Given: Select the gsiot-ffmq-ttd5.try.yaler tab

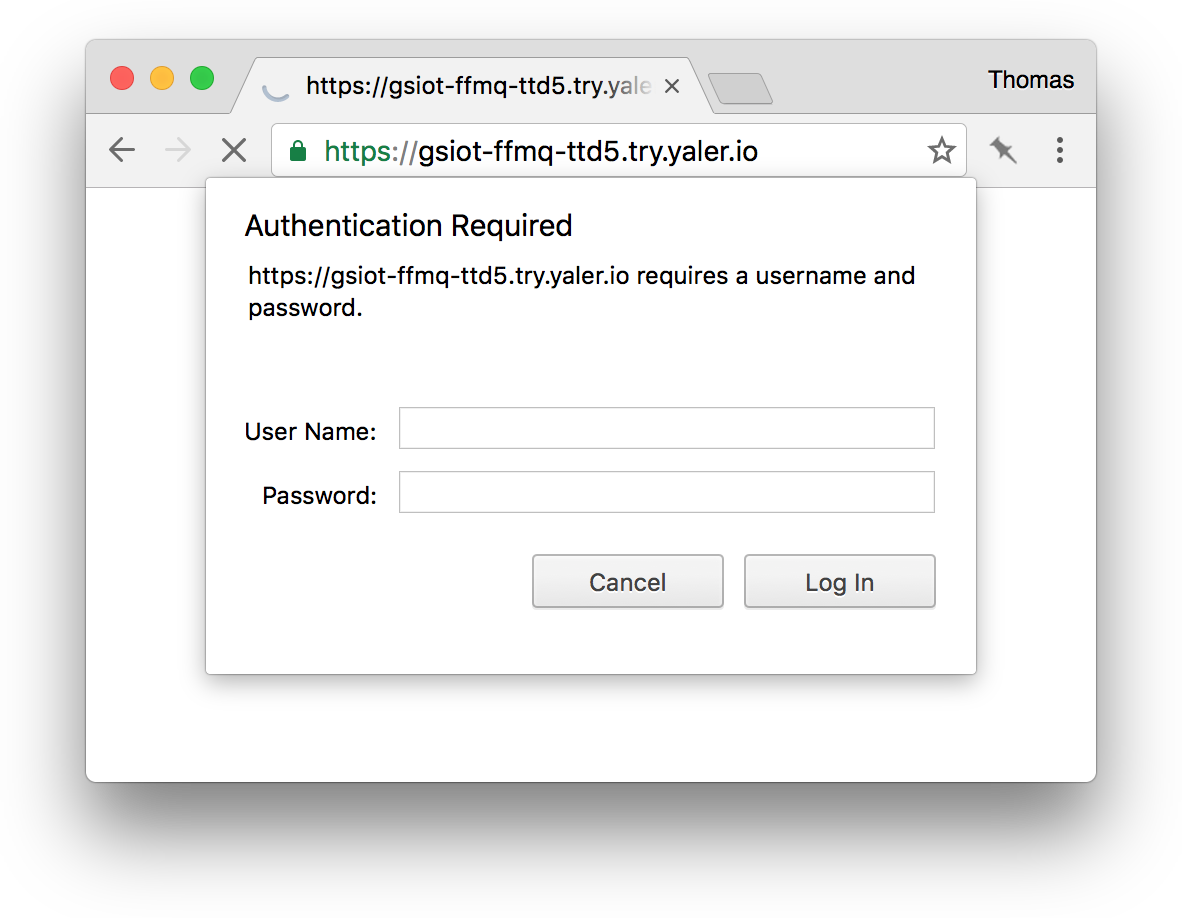Looking at the screenshot, I should (470, 86).
